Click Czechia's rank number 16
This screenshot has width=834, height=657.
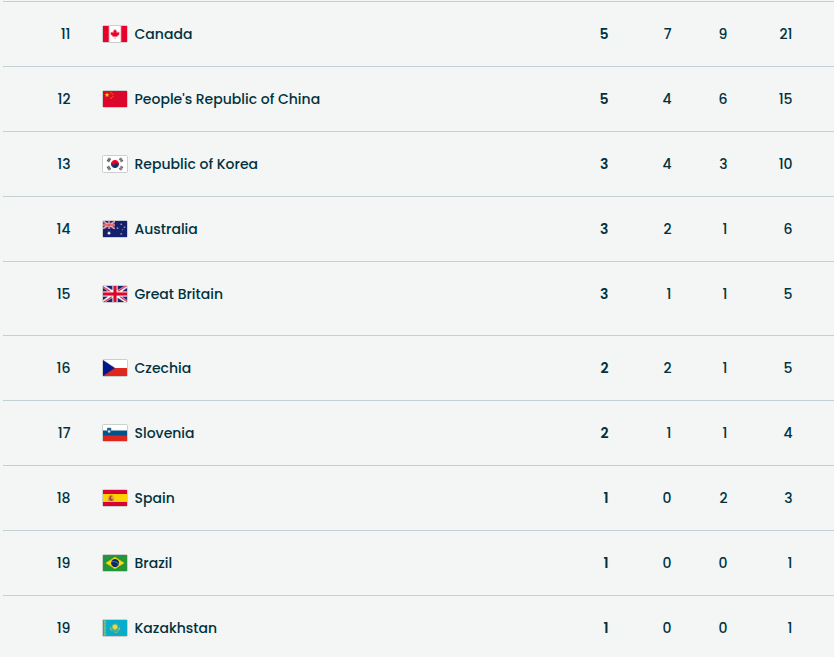tap(64, 368)
